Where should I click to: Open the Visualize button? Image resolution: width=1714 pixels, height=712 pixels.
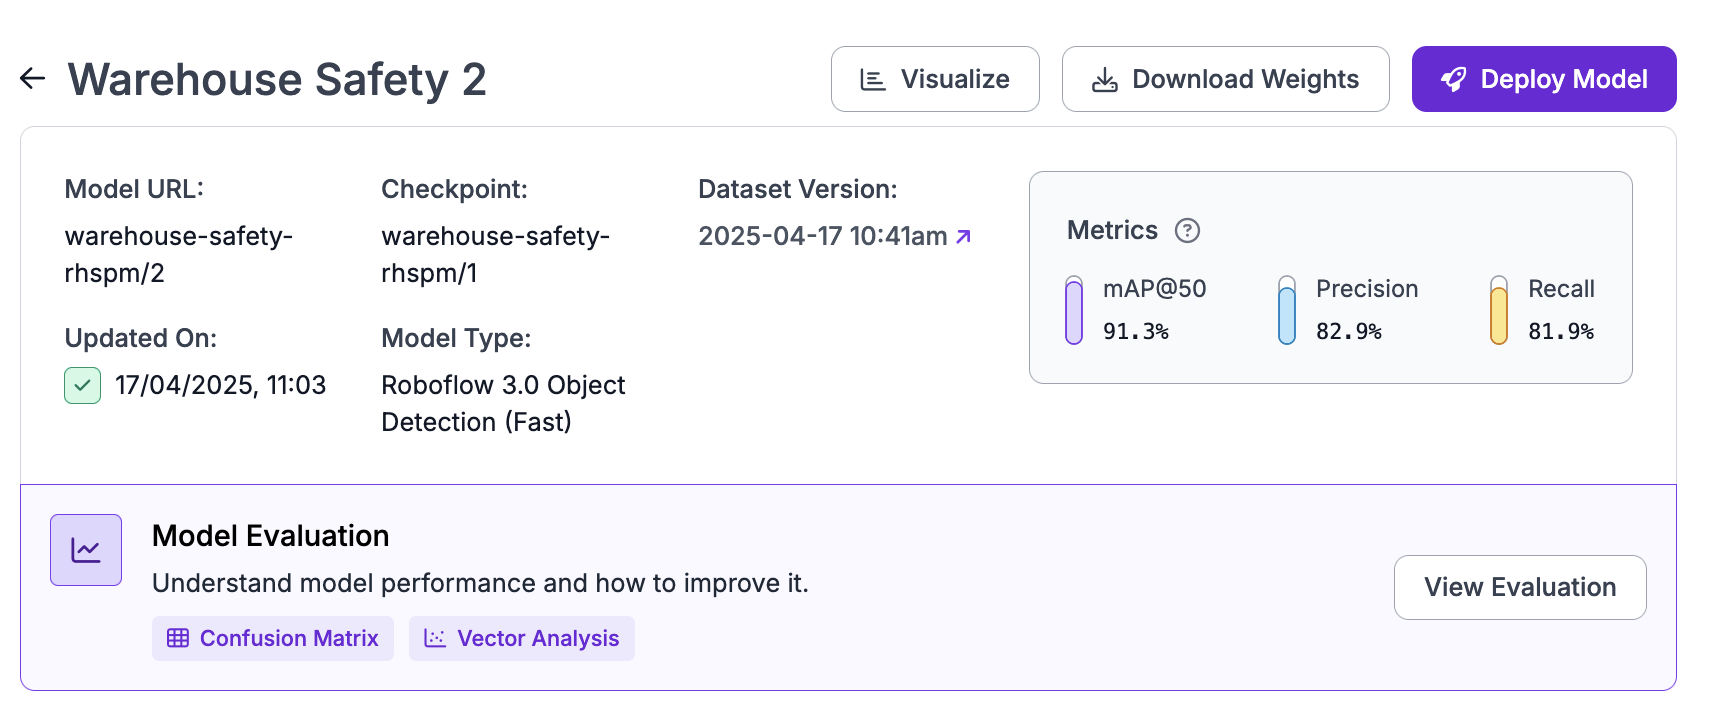pyautogui.click(x=934, y=79)
